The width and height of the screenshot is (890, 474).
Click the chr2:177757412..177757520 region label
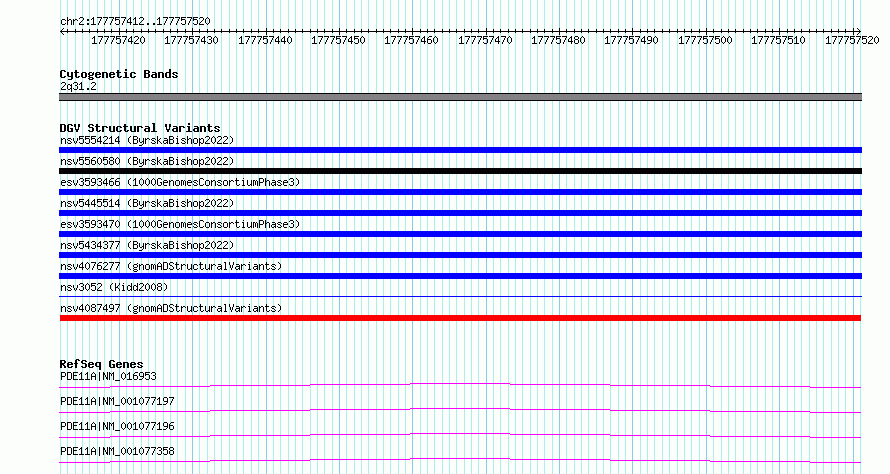click(x=135, y=21)
